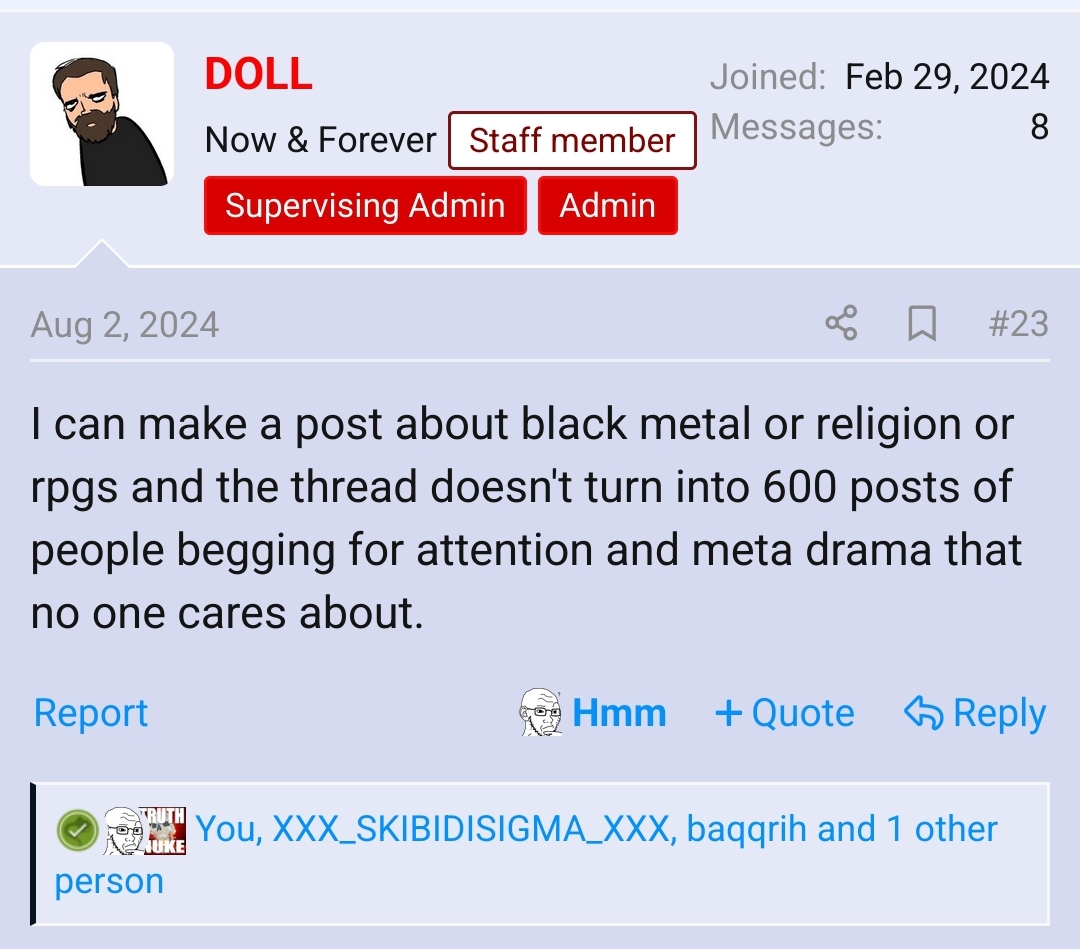Click the wojak reaction icon in reactions bar
The width and height of the screenshot is (1080, 949).
click(x=123, y=831)
